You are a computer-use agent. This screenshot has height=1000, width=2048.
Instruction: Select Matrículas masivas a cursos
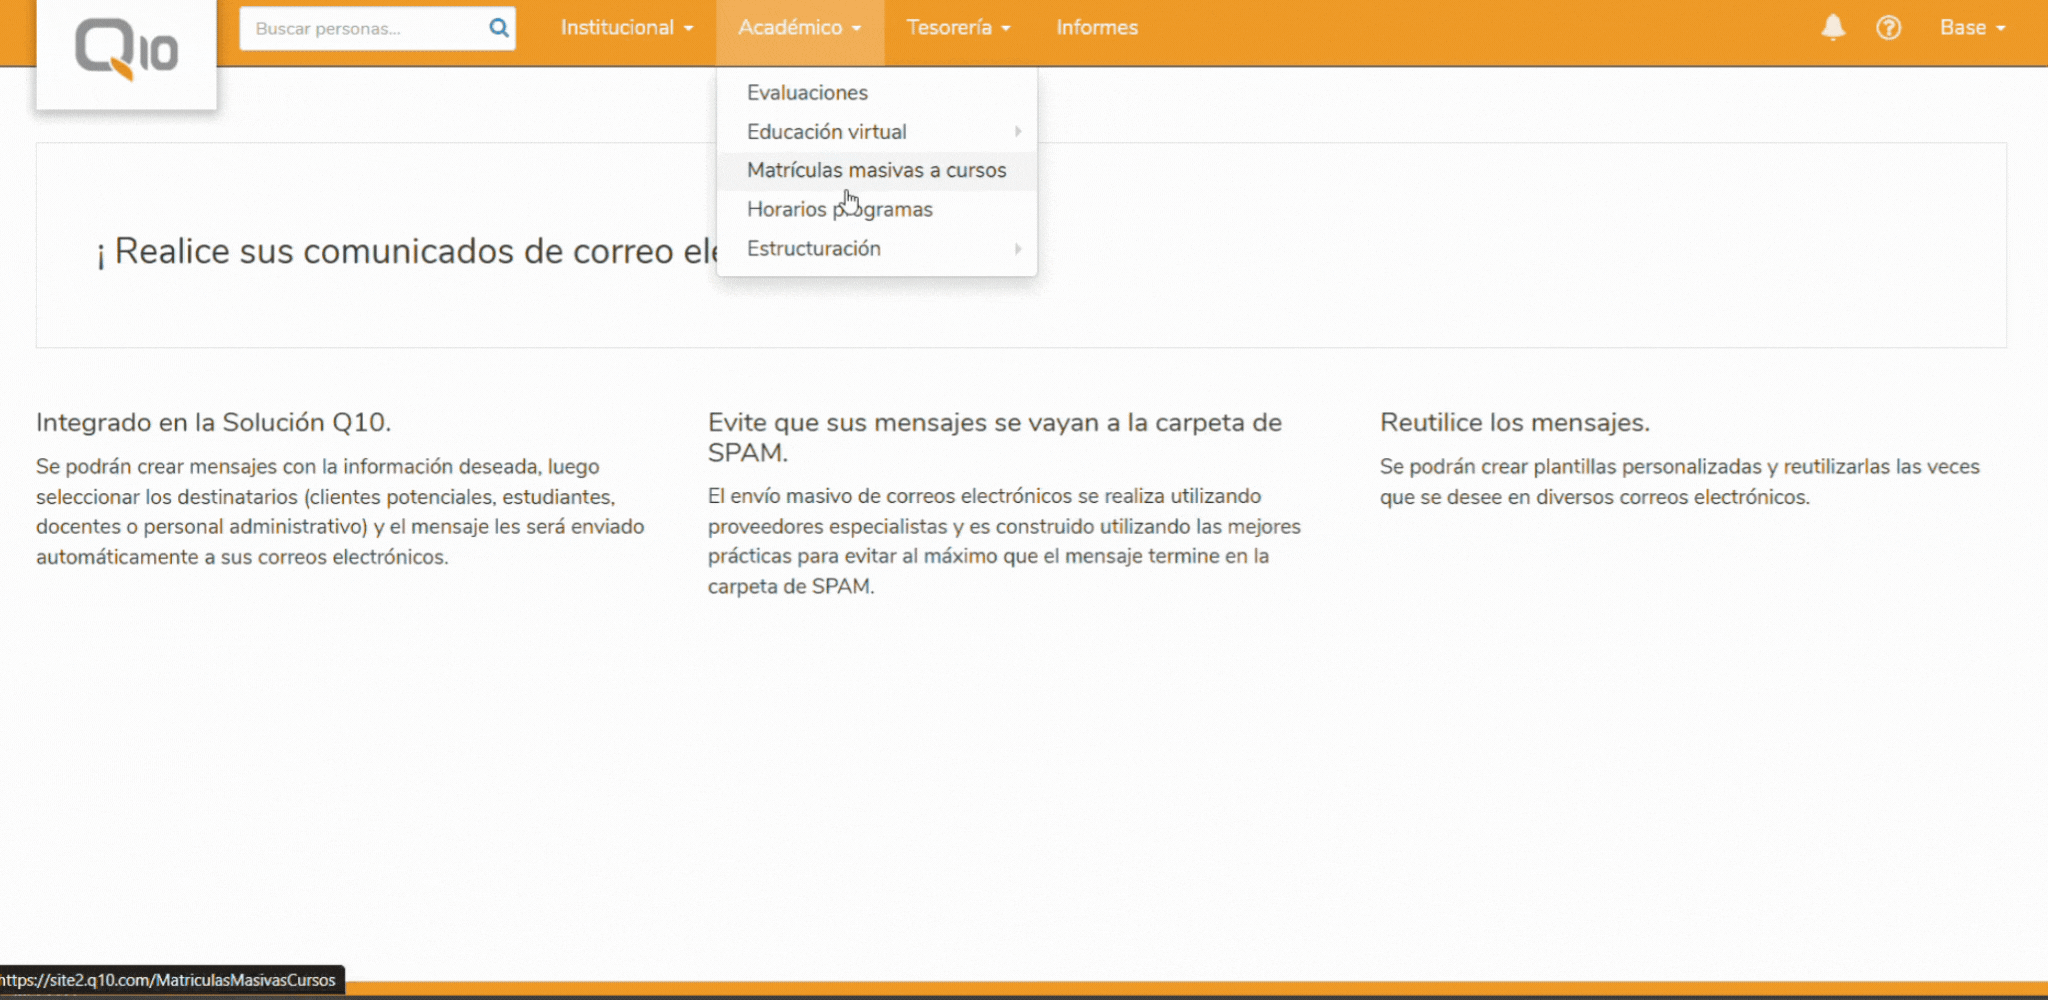877,170
